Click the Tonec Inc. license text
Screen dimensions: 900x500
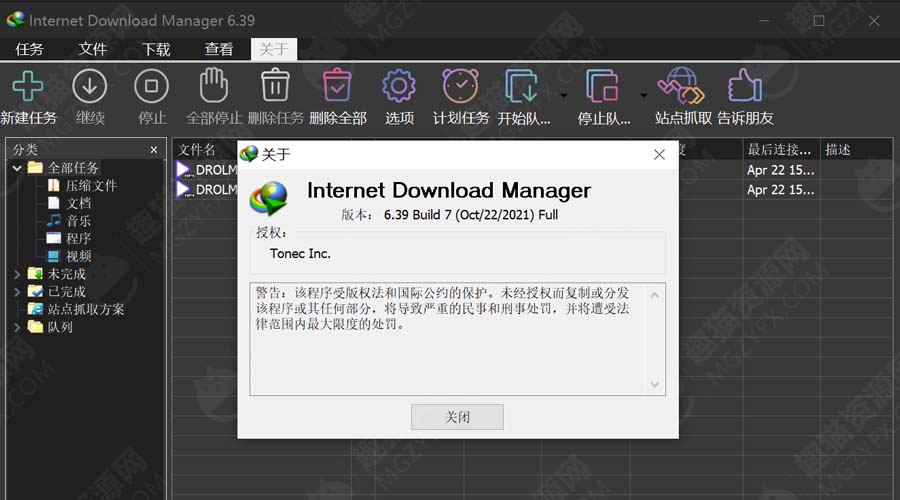coord(300,254)
